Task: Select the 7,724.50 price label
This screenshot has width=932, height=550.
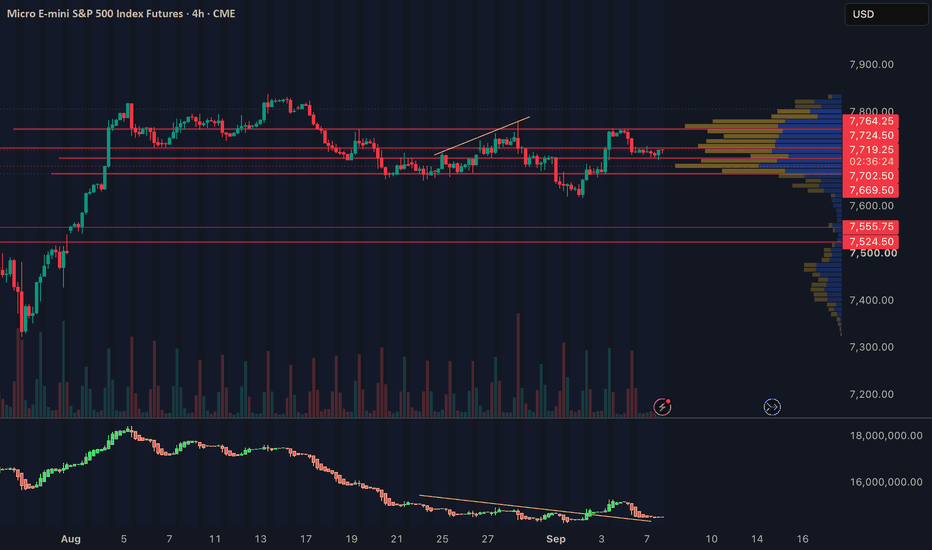Action: pos(871,136)
